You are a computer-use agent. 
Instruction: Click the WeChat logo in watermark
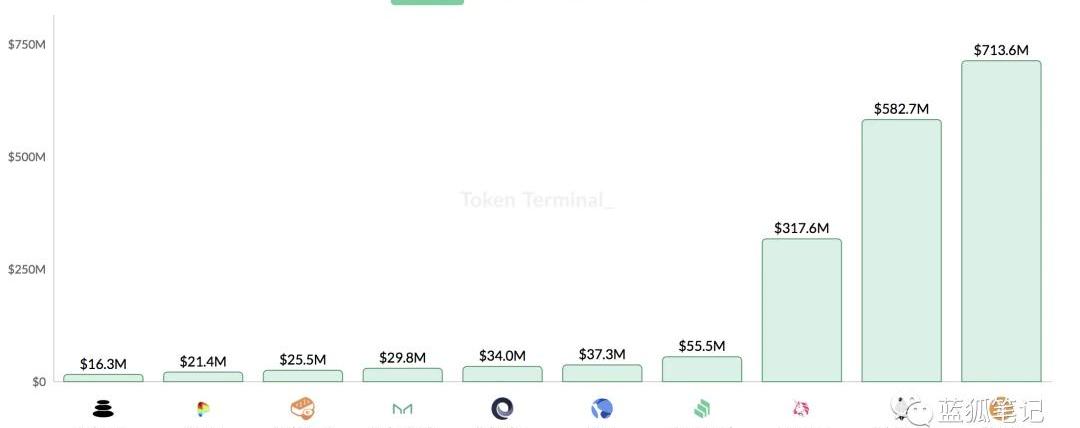click(x=909, y=409)
